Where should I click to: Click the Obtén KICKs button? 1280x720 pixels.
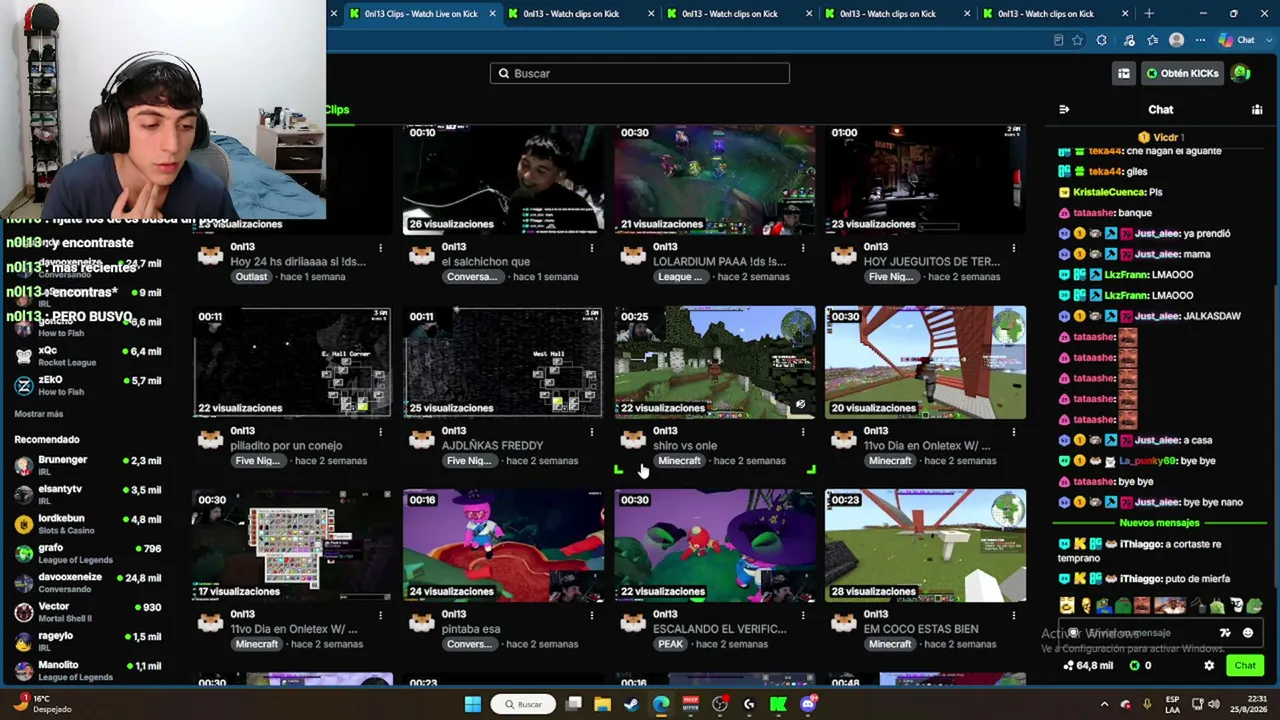click(x=1182, y=73)
